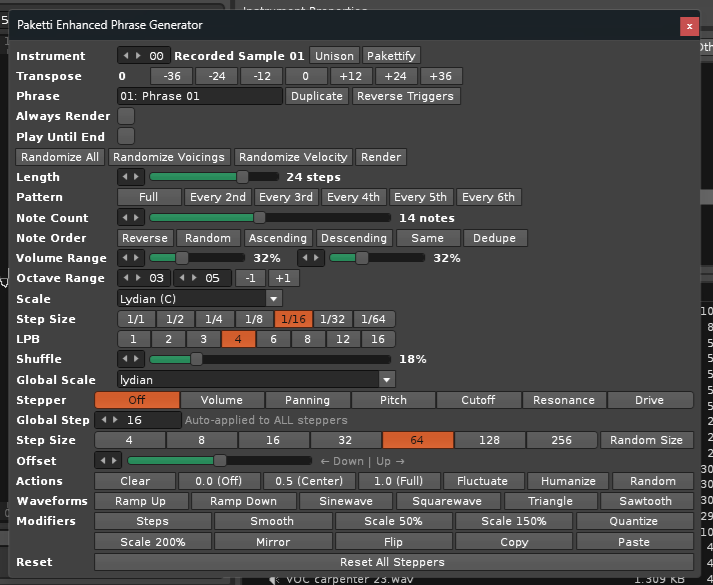Click the Offset decrement arrow
The height and width of the screenshot is (585, 713).
[x=103, y=460]
